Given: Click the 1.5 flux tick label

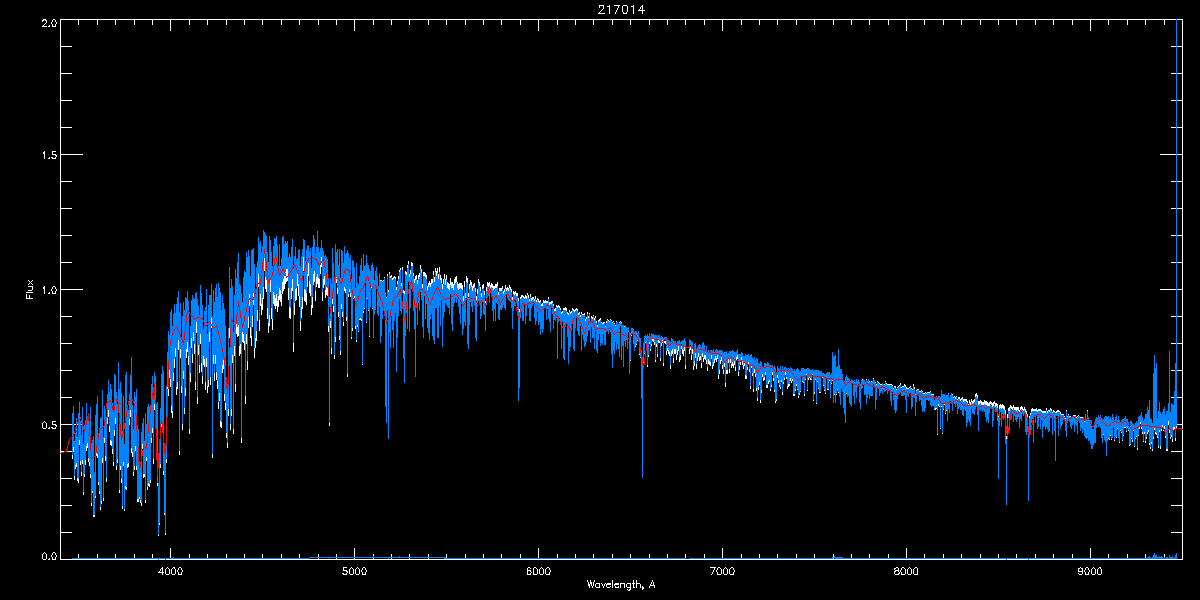Looking at the screenshot, I should pyautogui.click(x=48, y=156).
